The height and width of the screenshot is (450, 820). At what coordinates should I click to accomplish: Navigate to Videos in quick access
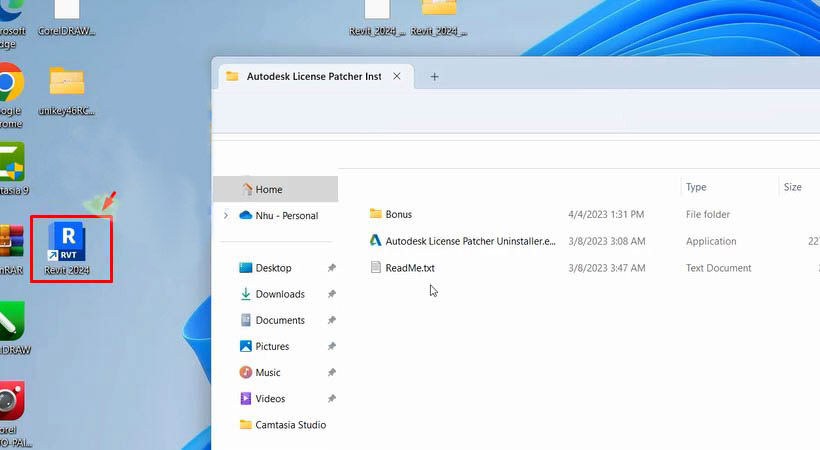[x=270, y=399]
